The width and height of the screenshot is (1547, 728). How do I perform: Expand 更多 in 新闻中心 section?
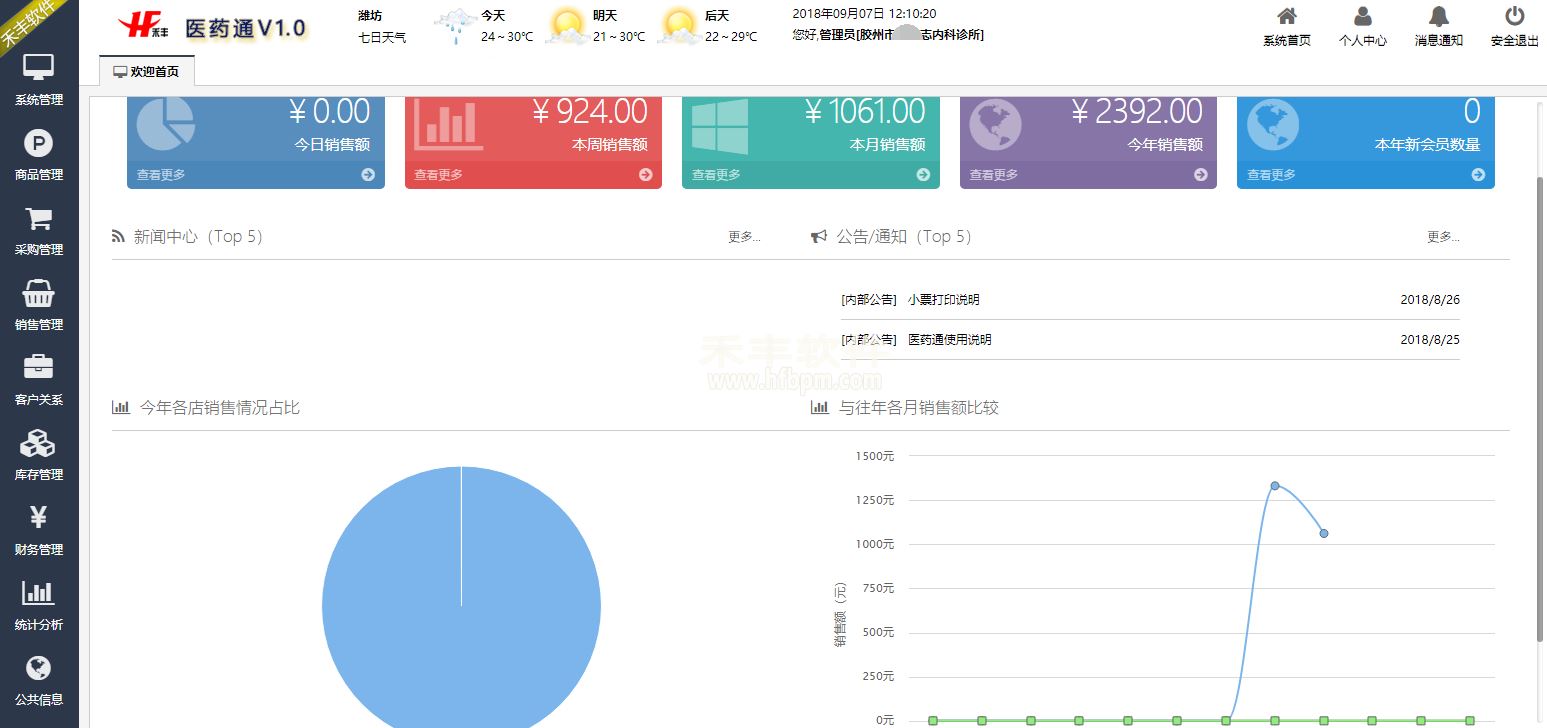tap(743, 237)
